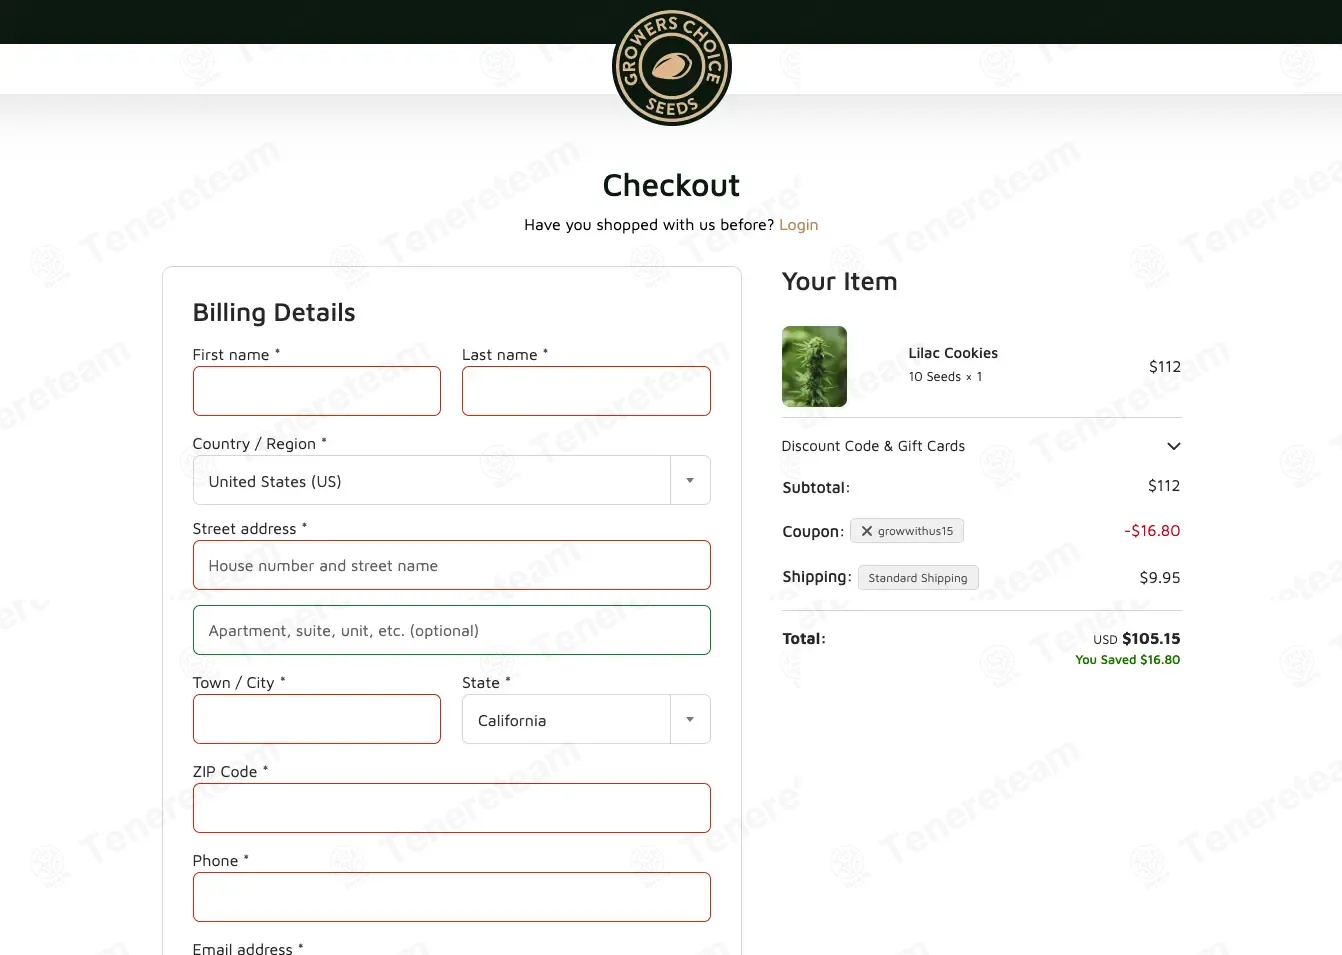Click the 10 Seeds × 1 quantity text
This screenshot has width=1342, height=955.
pos(945,377)
